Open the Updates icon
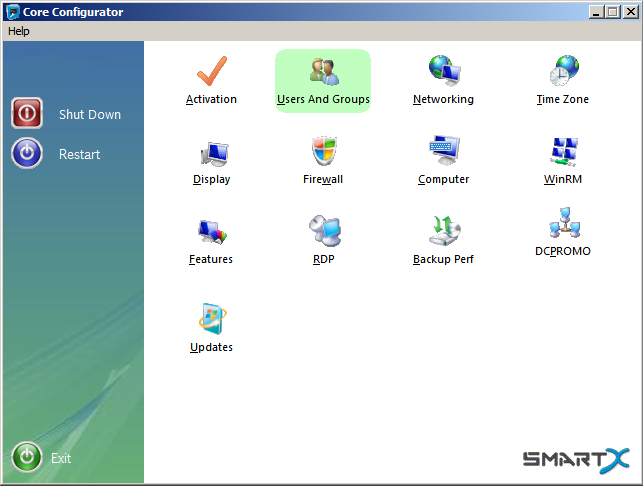This screenshot has height=486, width=643. click(x=212, y=319)
